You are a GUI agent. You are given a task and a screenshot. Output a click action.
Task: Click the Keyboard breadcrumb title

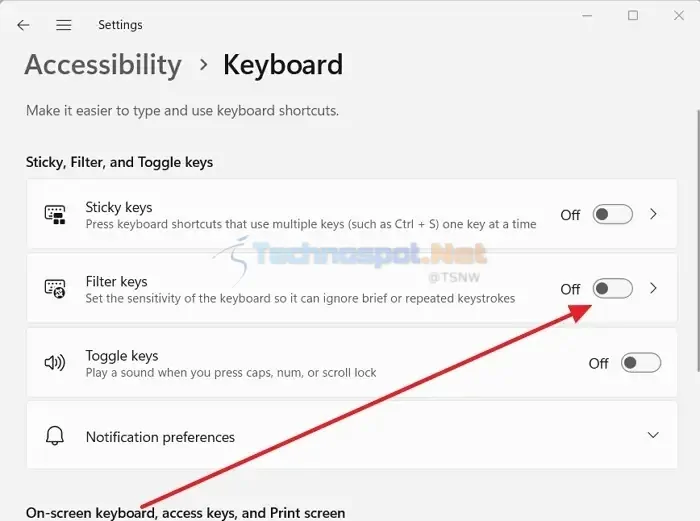(283, 65)
